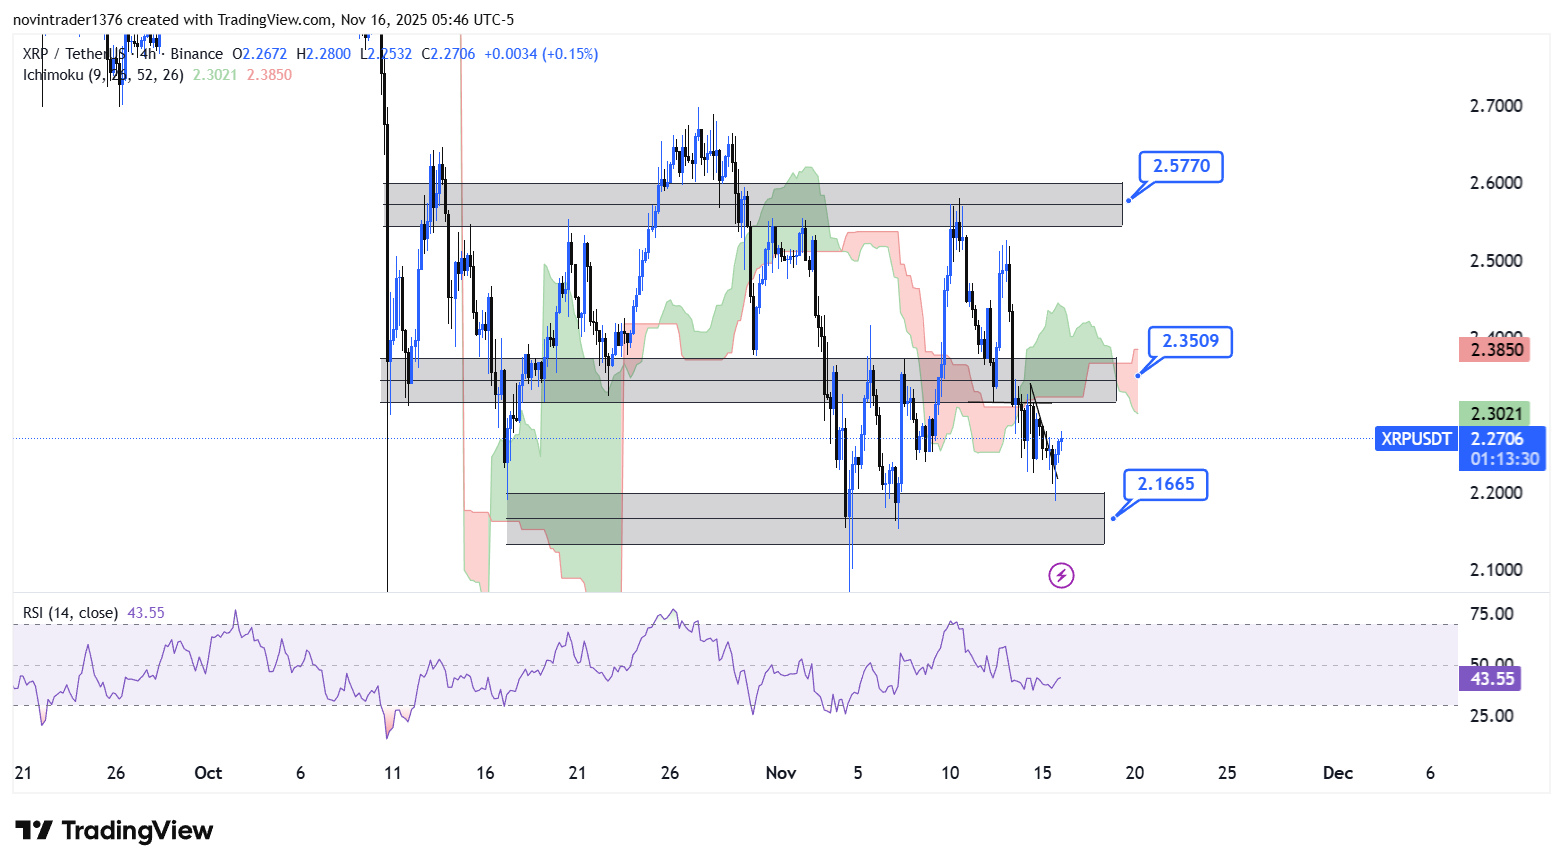Select the 2.3509 price callout label
This screenshot has height=868, width=1563.
[x=1190, y=341]
